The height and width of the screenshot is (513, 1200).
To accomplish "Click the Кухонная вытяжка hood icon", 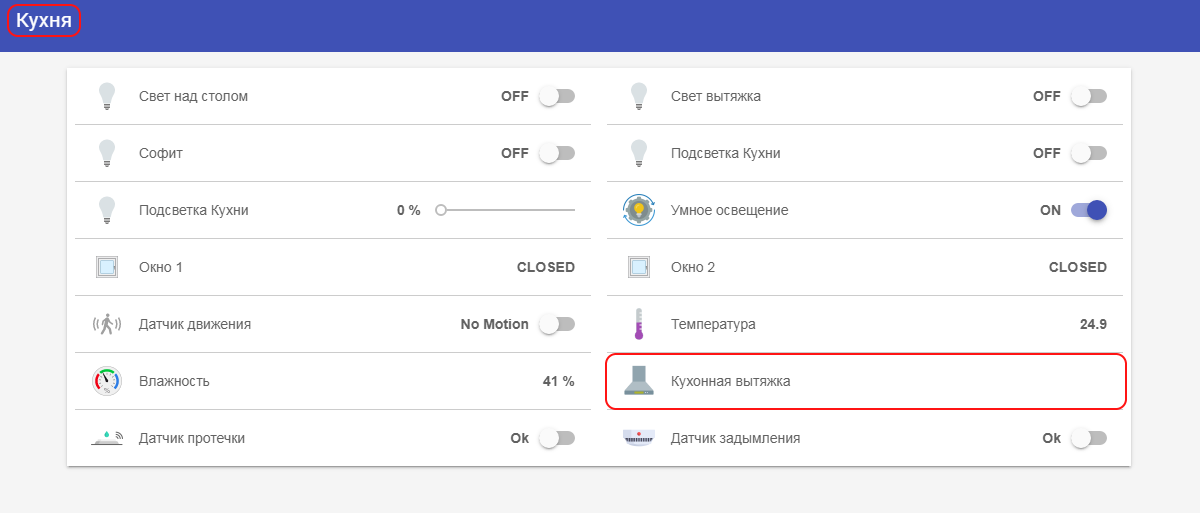I will pos(638,381).
